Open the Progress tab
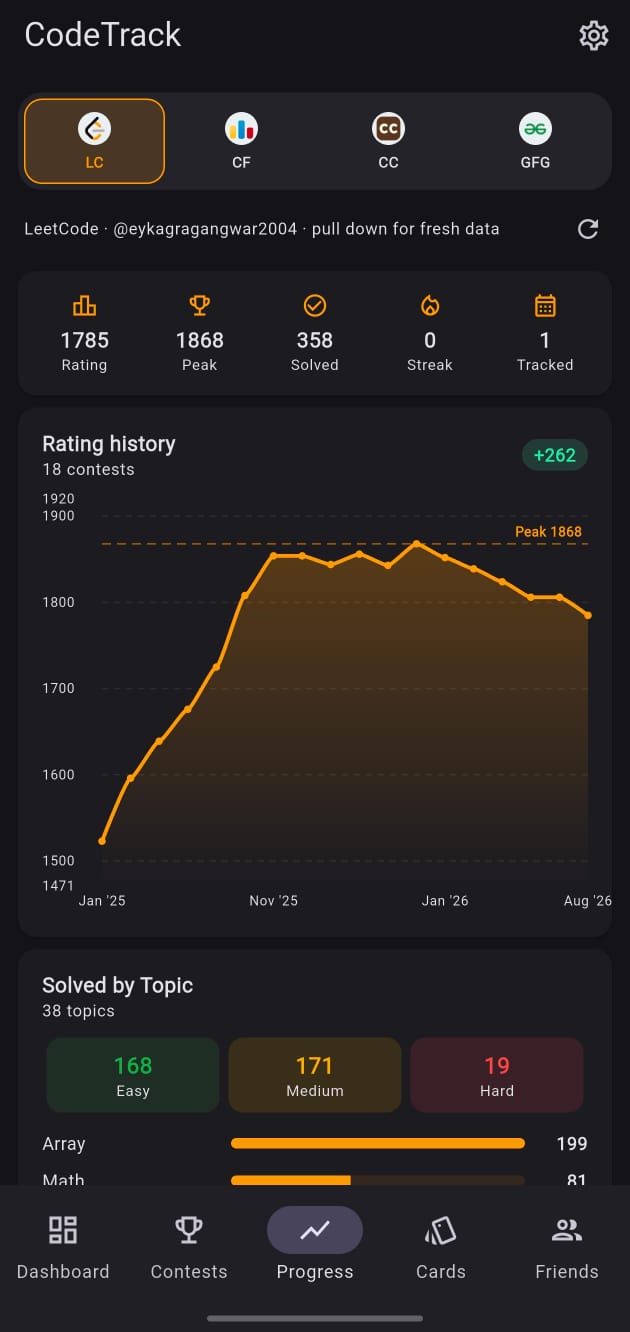This screenshot has width=630, height=1332. tap(315, 1246)
